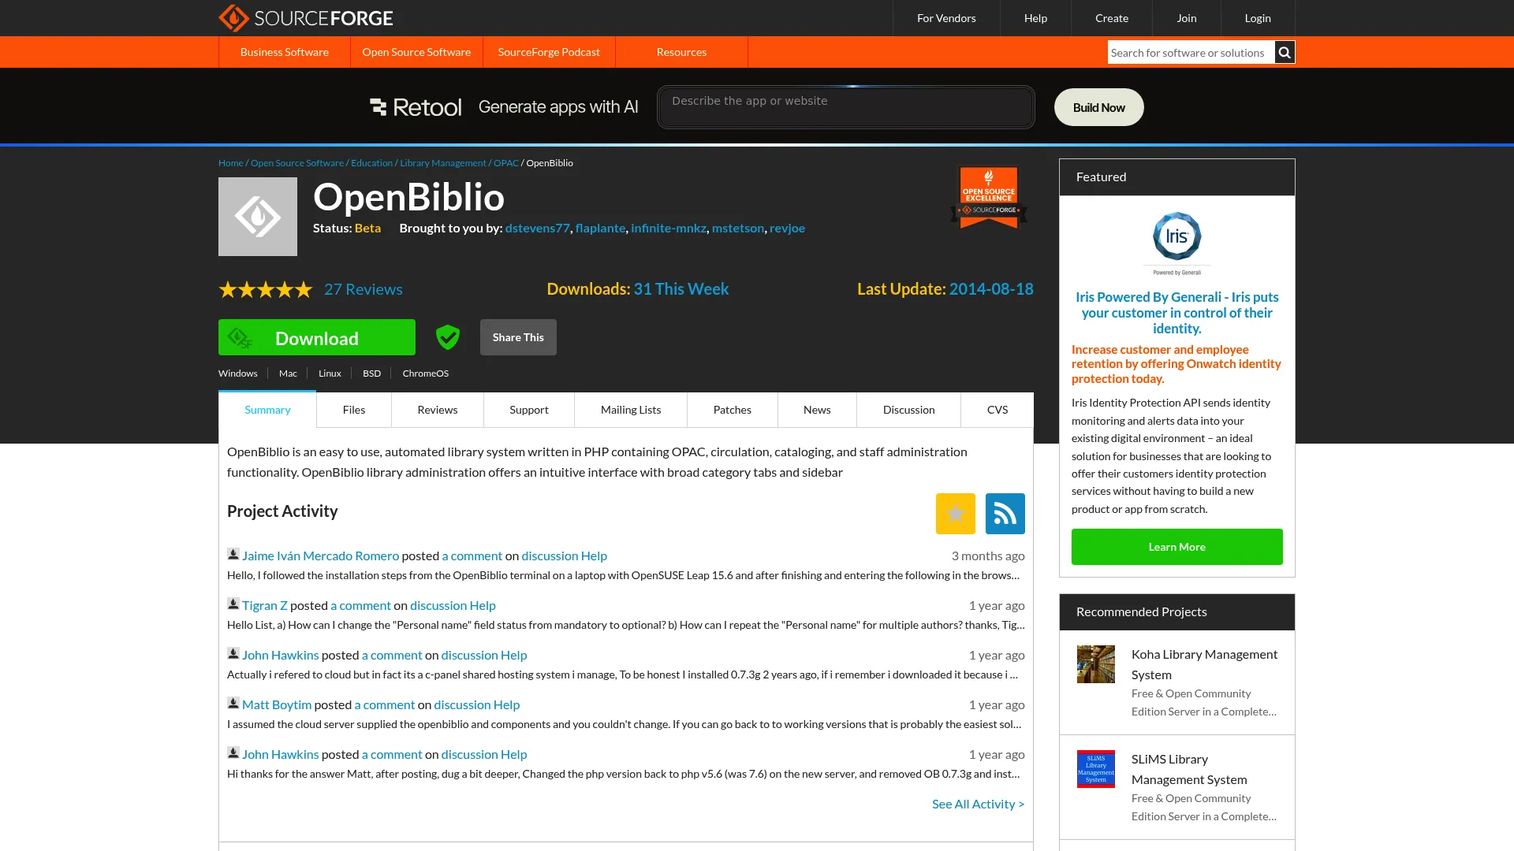Open the SLiMS Library Management thumbnail
Viewport: 1514px width, 851px height.
coord(1096,769)
